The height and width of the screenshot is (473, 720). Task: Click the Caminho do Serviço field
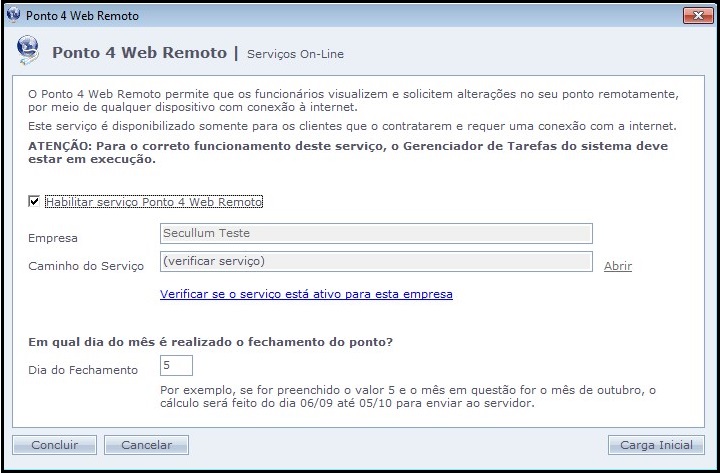tap(376, 261)
